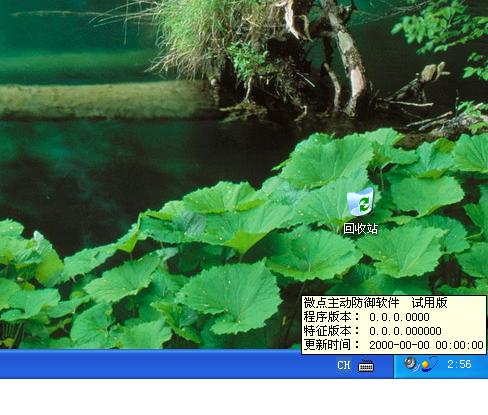Viewport: 488px width, 415px height.
Task: Click the 特征版本 line in tooltip
Action: (x=372, y=331)
